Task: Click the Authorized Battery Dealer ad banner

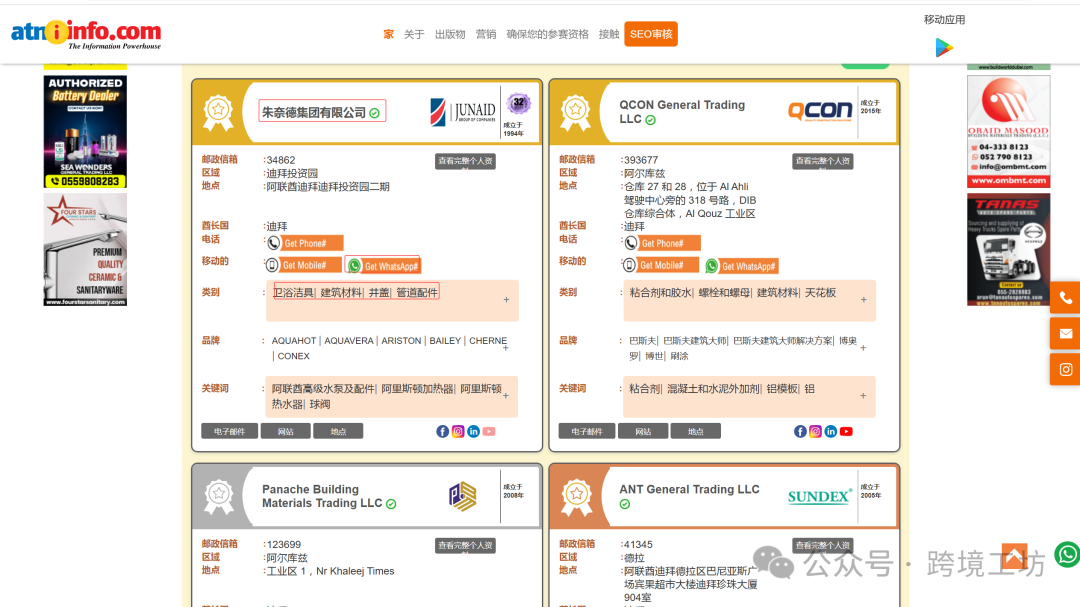Action: [x=85, y=131]
